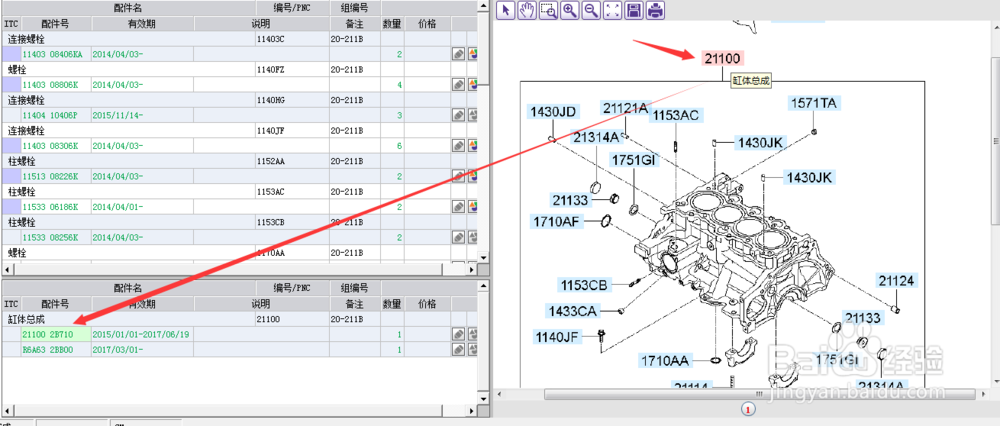
Task: Select callout 21314A near top of block
Action: [597, 136]
